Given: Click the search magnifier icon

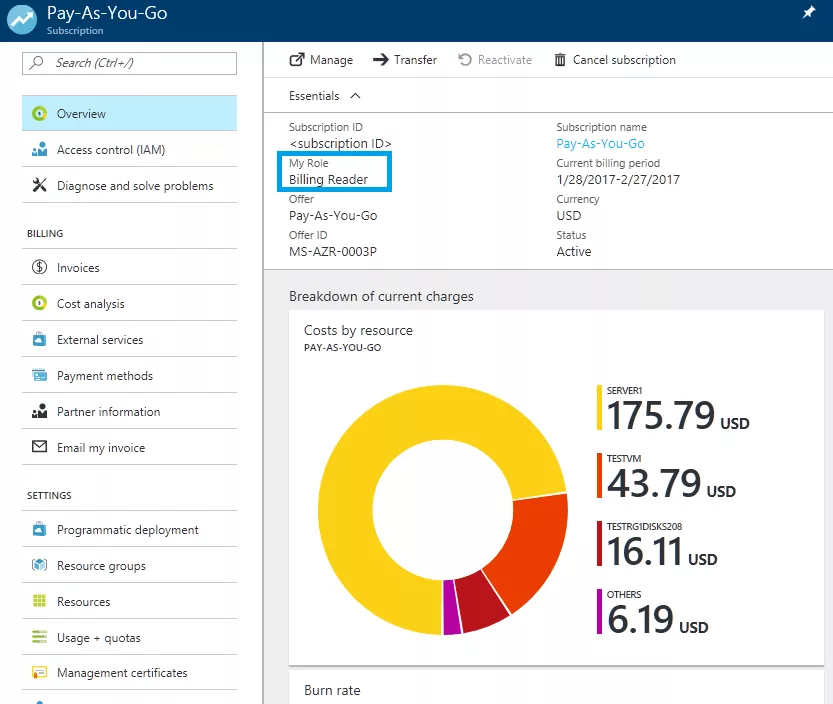Looking at the screenshot, I should [x=36, y=63].
